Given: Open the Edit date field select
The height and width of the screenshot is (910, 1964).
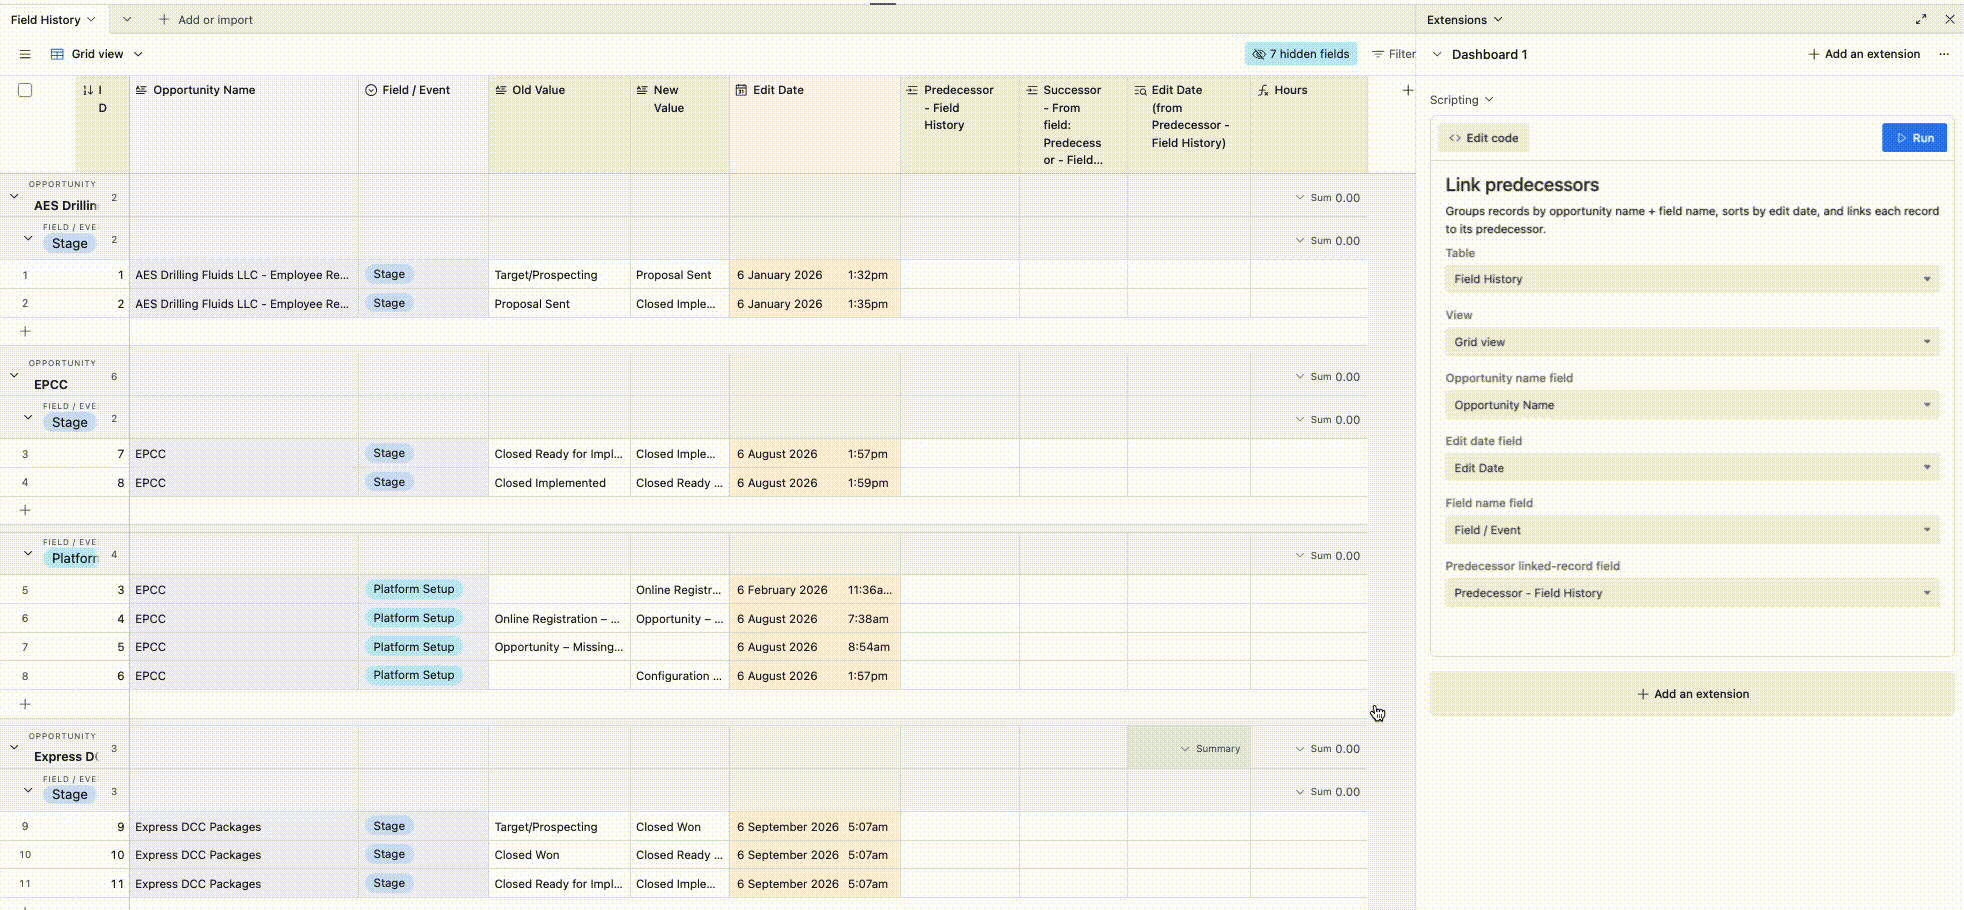Looking at the screenshot, I should tap(1692, 468).
